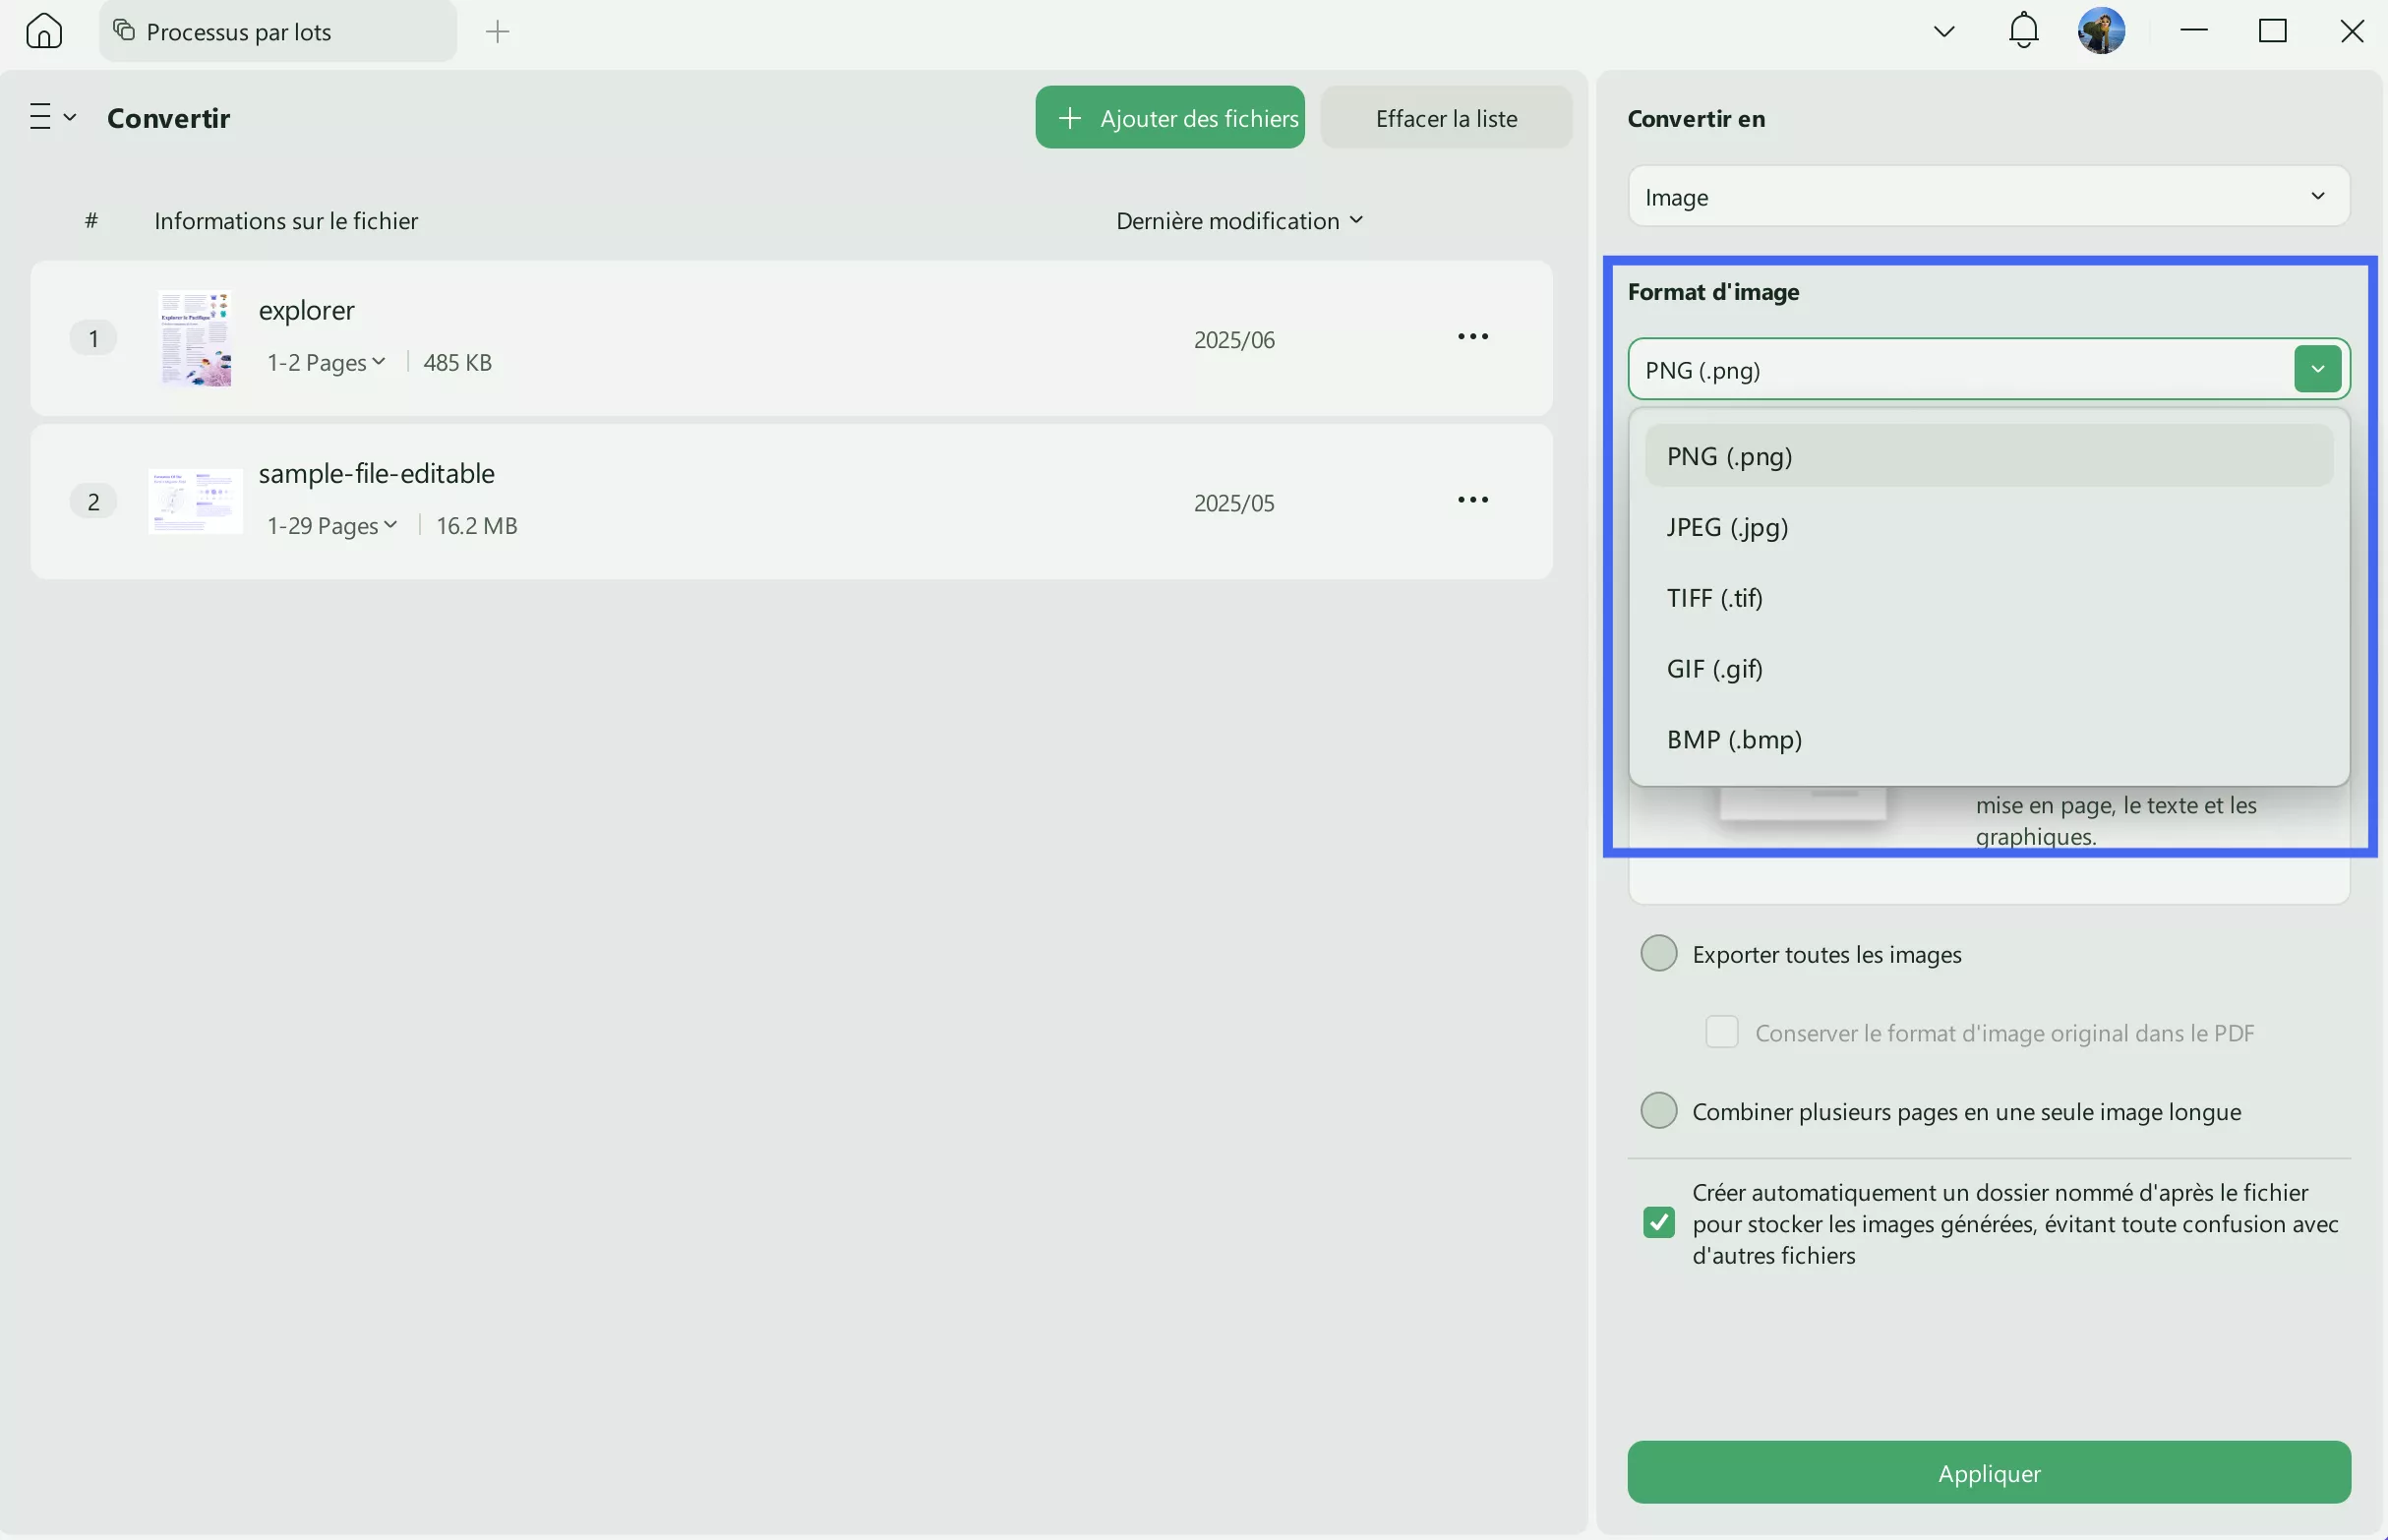Uncheck the auto-create folder checkbox
Image resolution: width=2388 pixels, height=1540 pixels.
[x=1659, y=1222]
